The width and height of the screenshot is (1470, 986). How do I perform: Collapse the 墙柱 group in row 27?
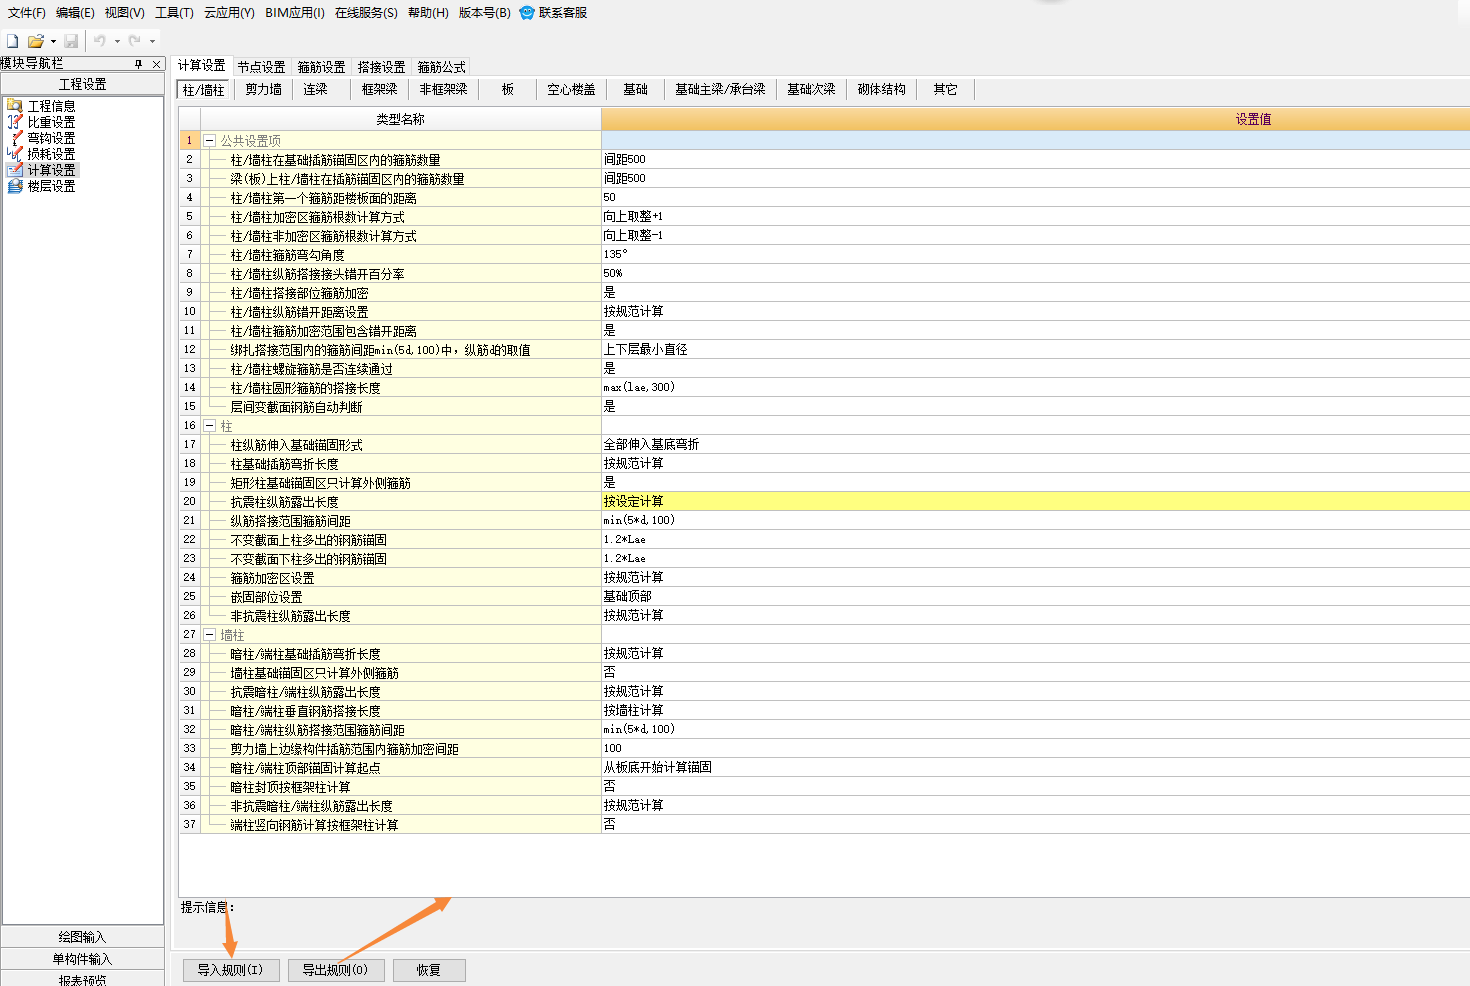(210, 635)
